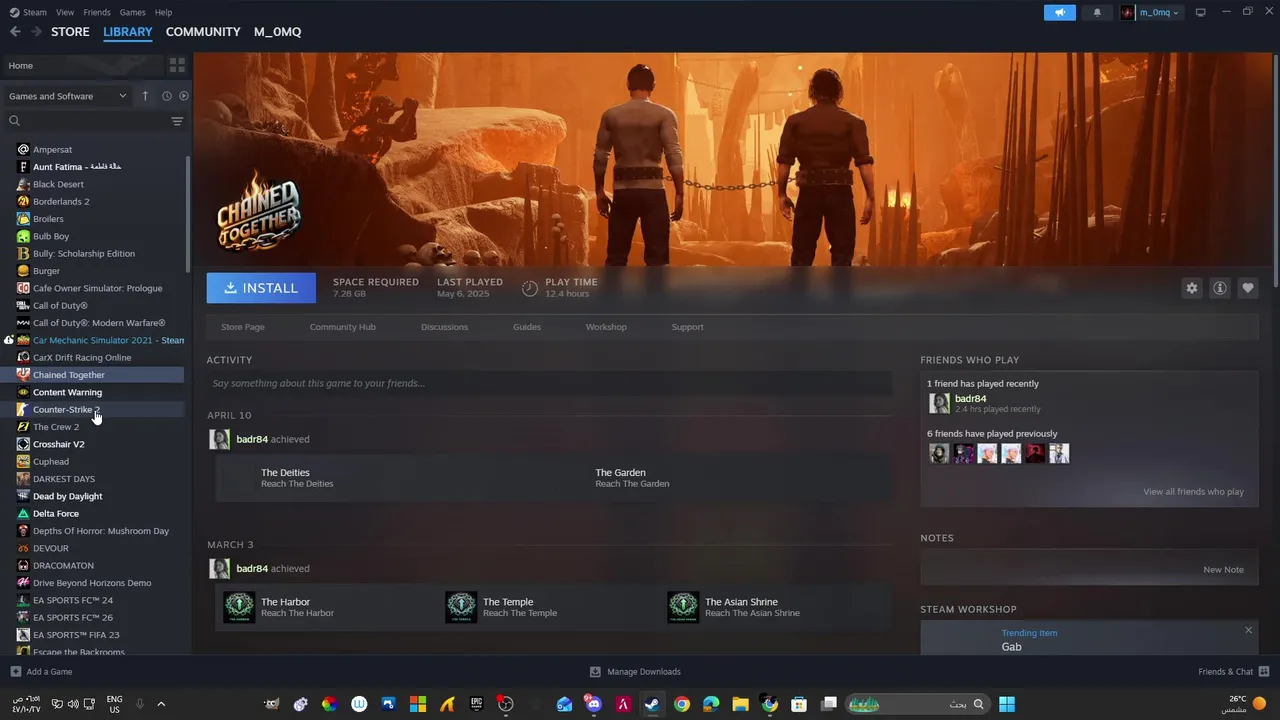Image resolution: width=1280 pixels, height=720 pixels.
Task: Open the M_0MQ profile tab
Action: pyautogui.click(x=277, y=32)
